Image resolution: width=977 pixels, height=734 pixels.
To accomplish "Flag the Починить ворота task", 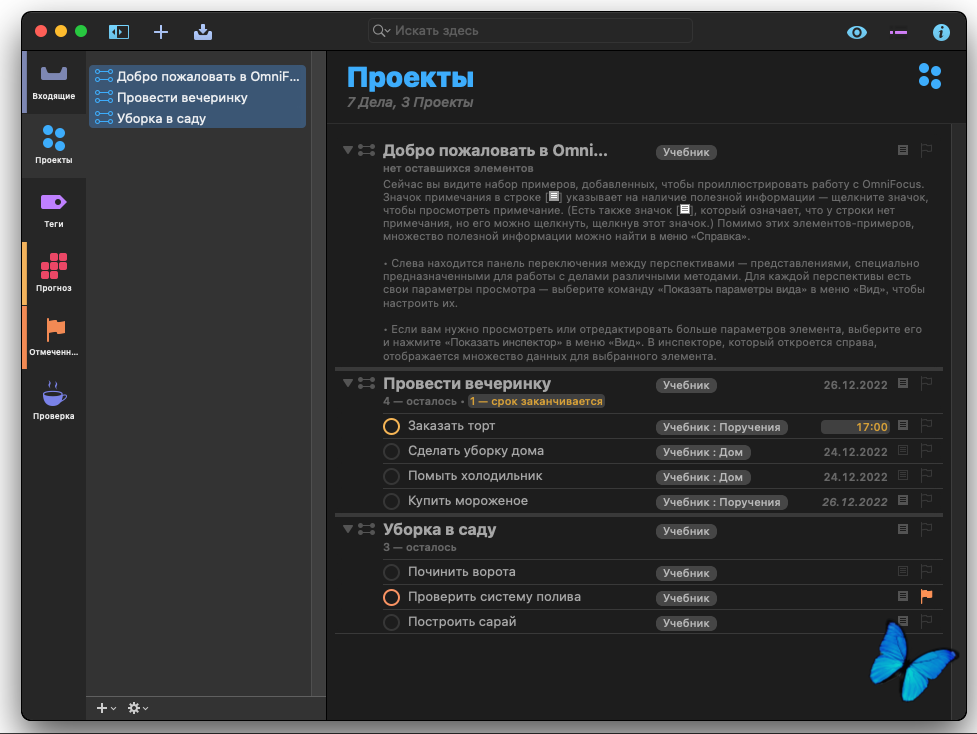I will click(927, 571).
